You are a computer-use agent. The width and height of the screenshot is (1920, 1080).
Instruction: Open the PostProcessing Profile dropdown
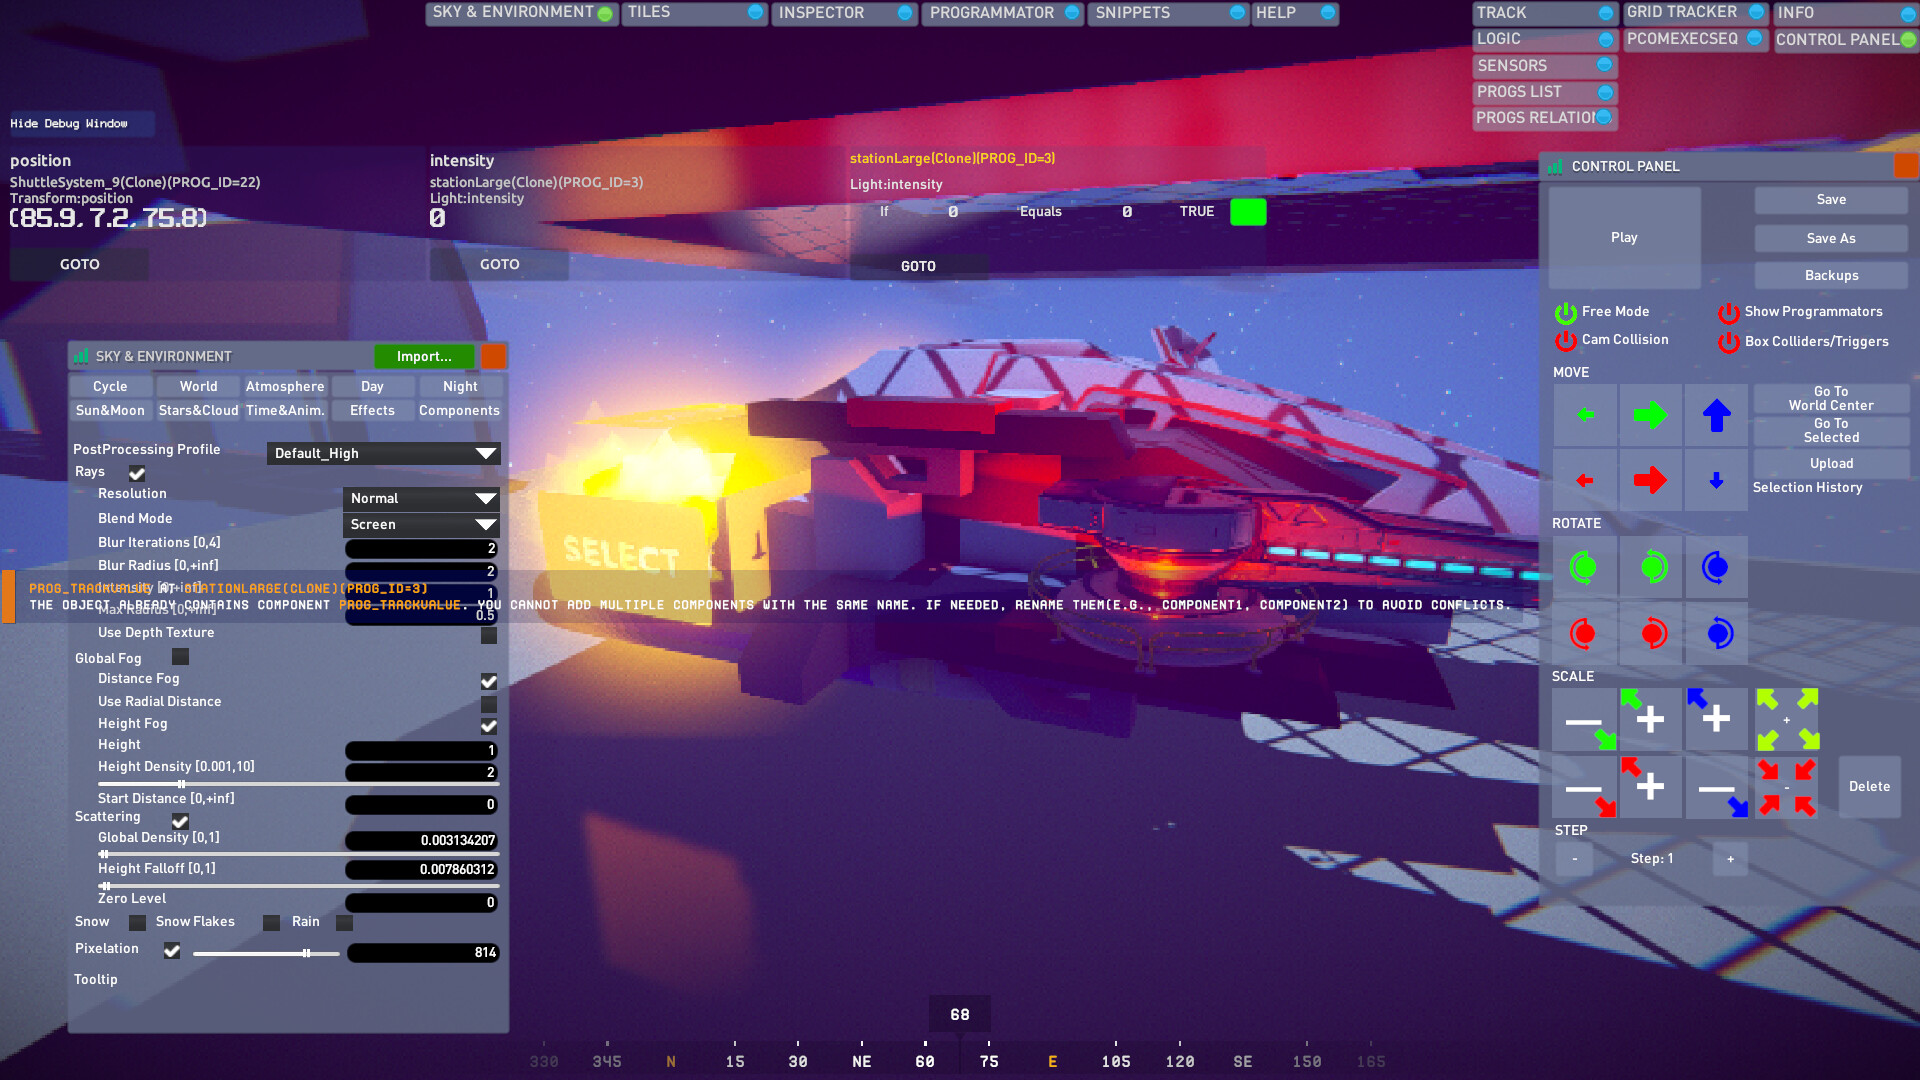383,453
